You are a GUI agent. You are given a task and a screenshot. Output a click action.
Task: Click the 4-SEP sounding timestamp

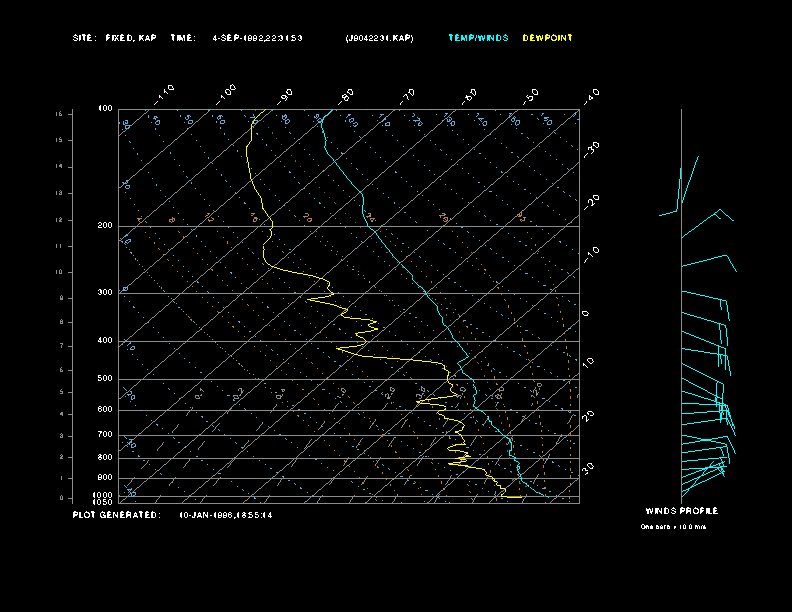pyautogui.click(x=257, y=38)
